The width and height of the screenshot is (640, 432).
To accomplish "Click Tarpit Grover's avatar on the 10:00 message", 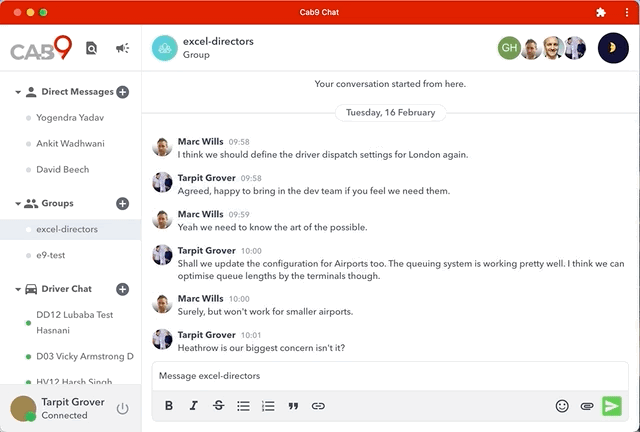I will pos(162,255).
